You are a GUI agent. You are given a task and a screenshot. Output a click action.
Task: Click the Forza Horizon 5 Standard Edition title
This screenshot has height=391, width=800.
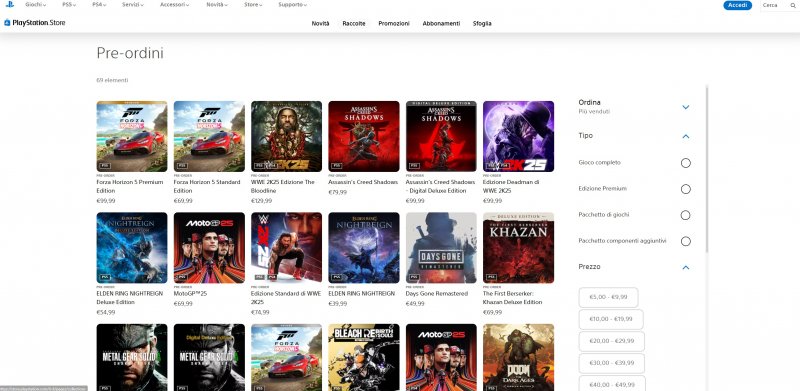point(207,186)
